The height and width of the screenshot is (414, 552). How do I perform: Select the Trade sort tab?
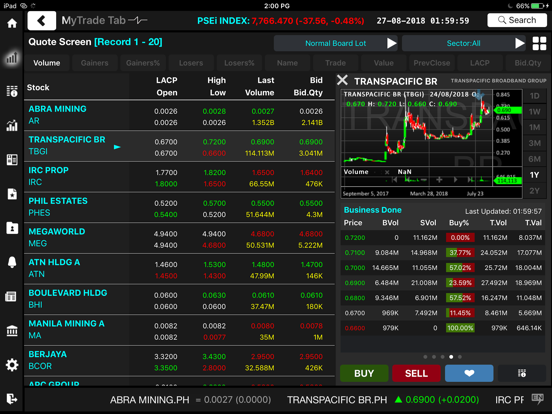pyautogui.click(x=335, y=63)
